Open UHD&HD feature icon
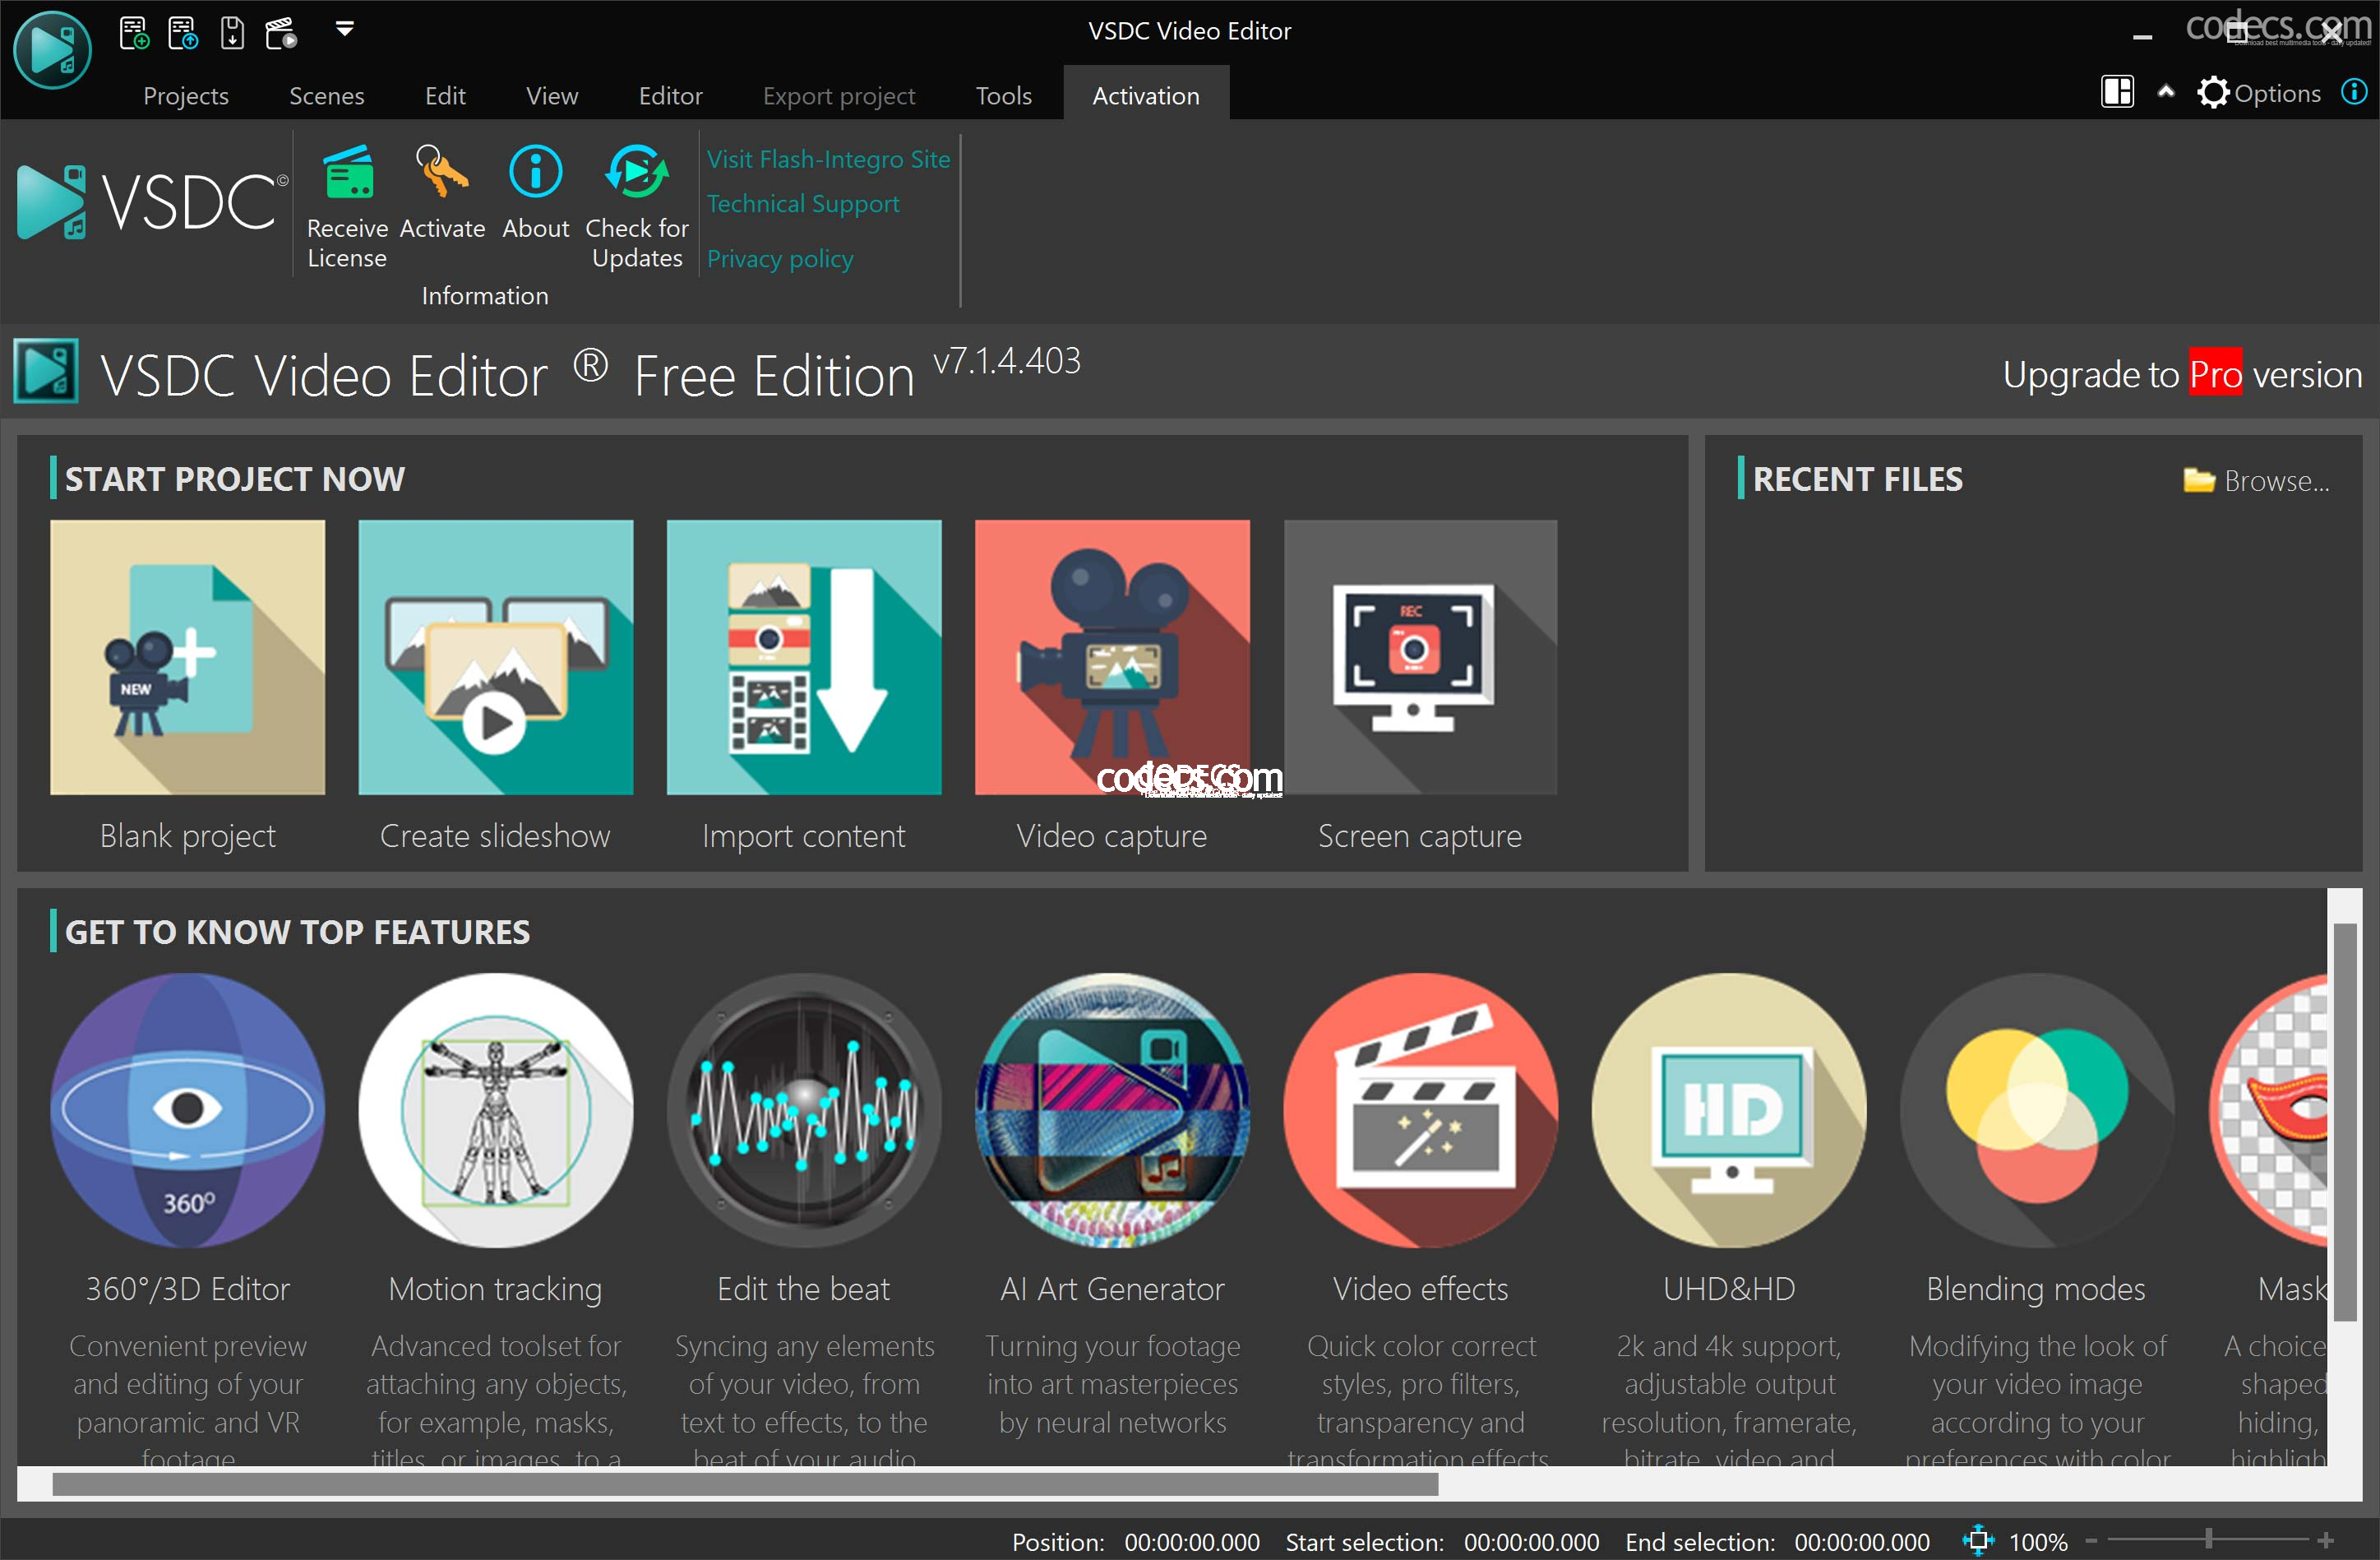 click(x=1728, y=1110)
